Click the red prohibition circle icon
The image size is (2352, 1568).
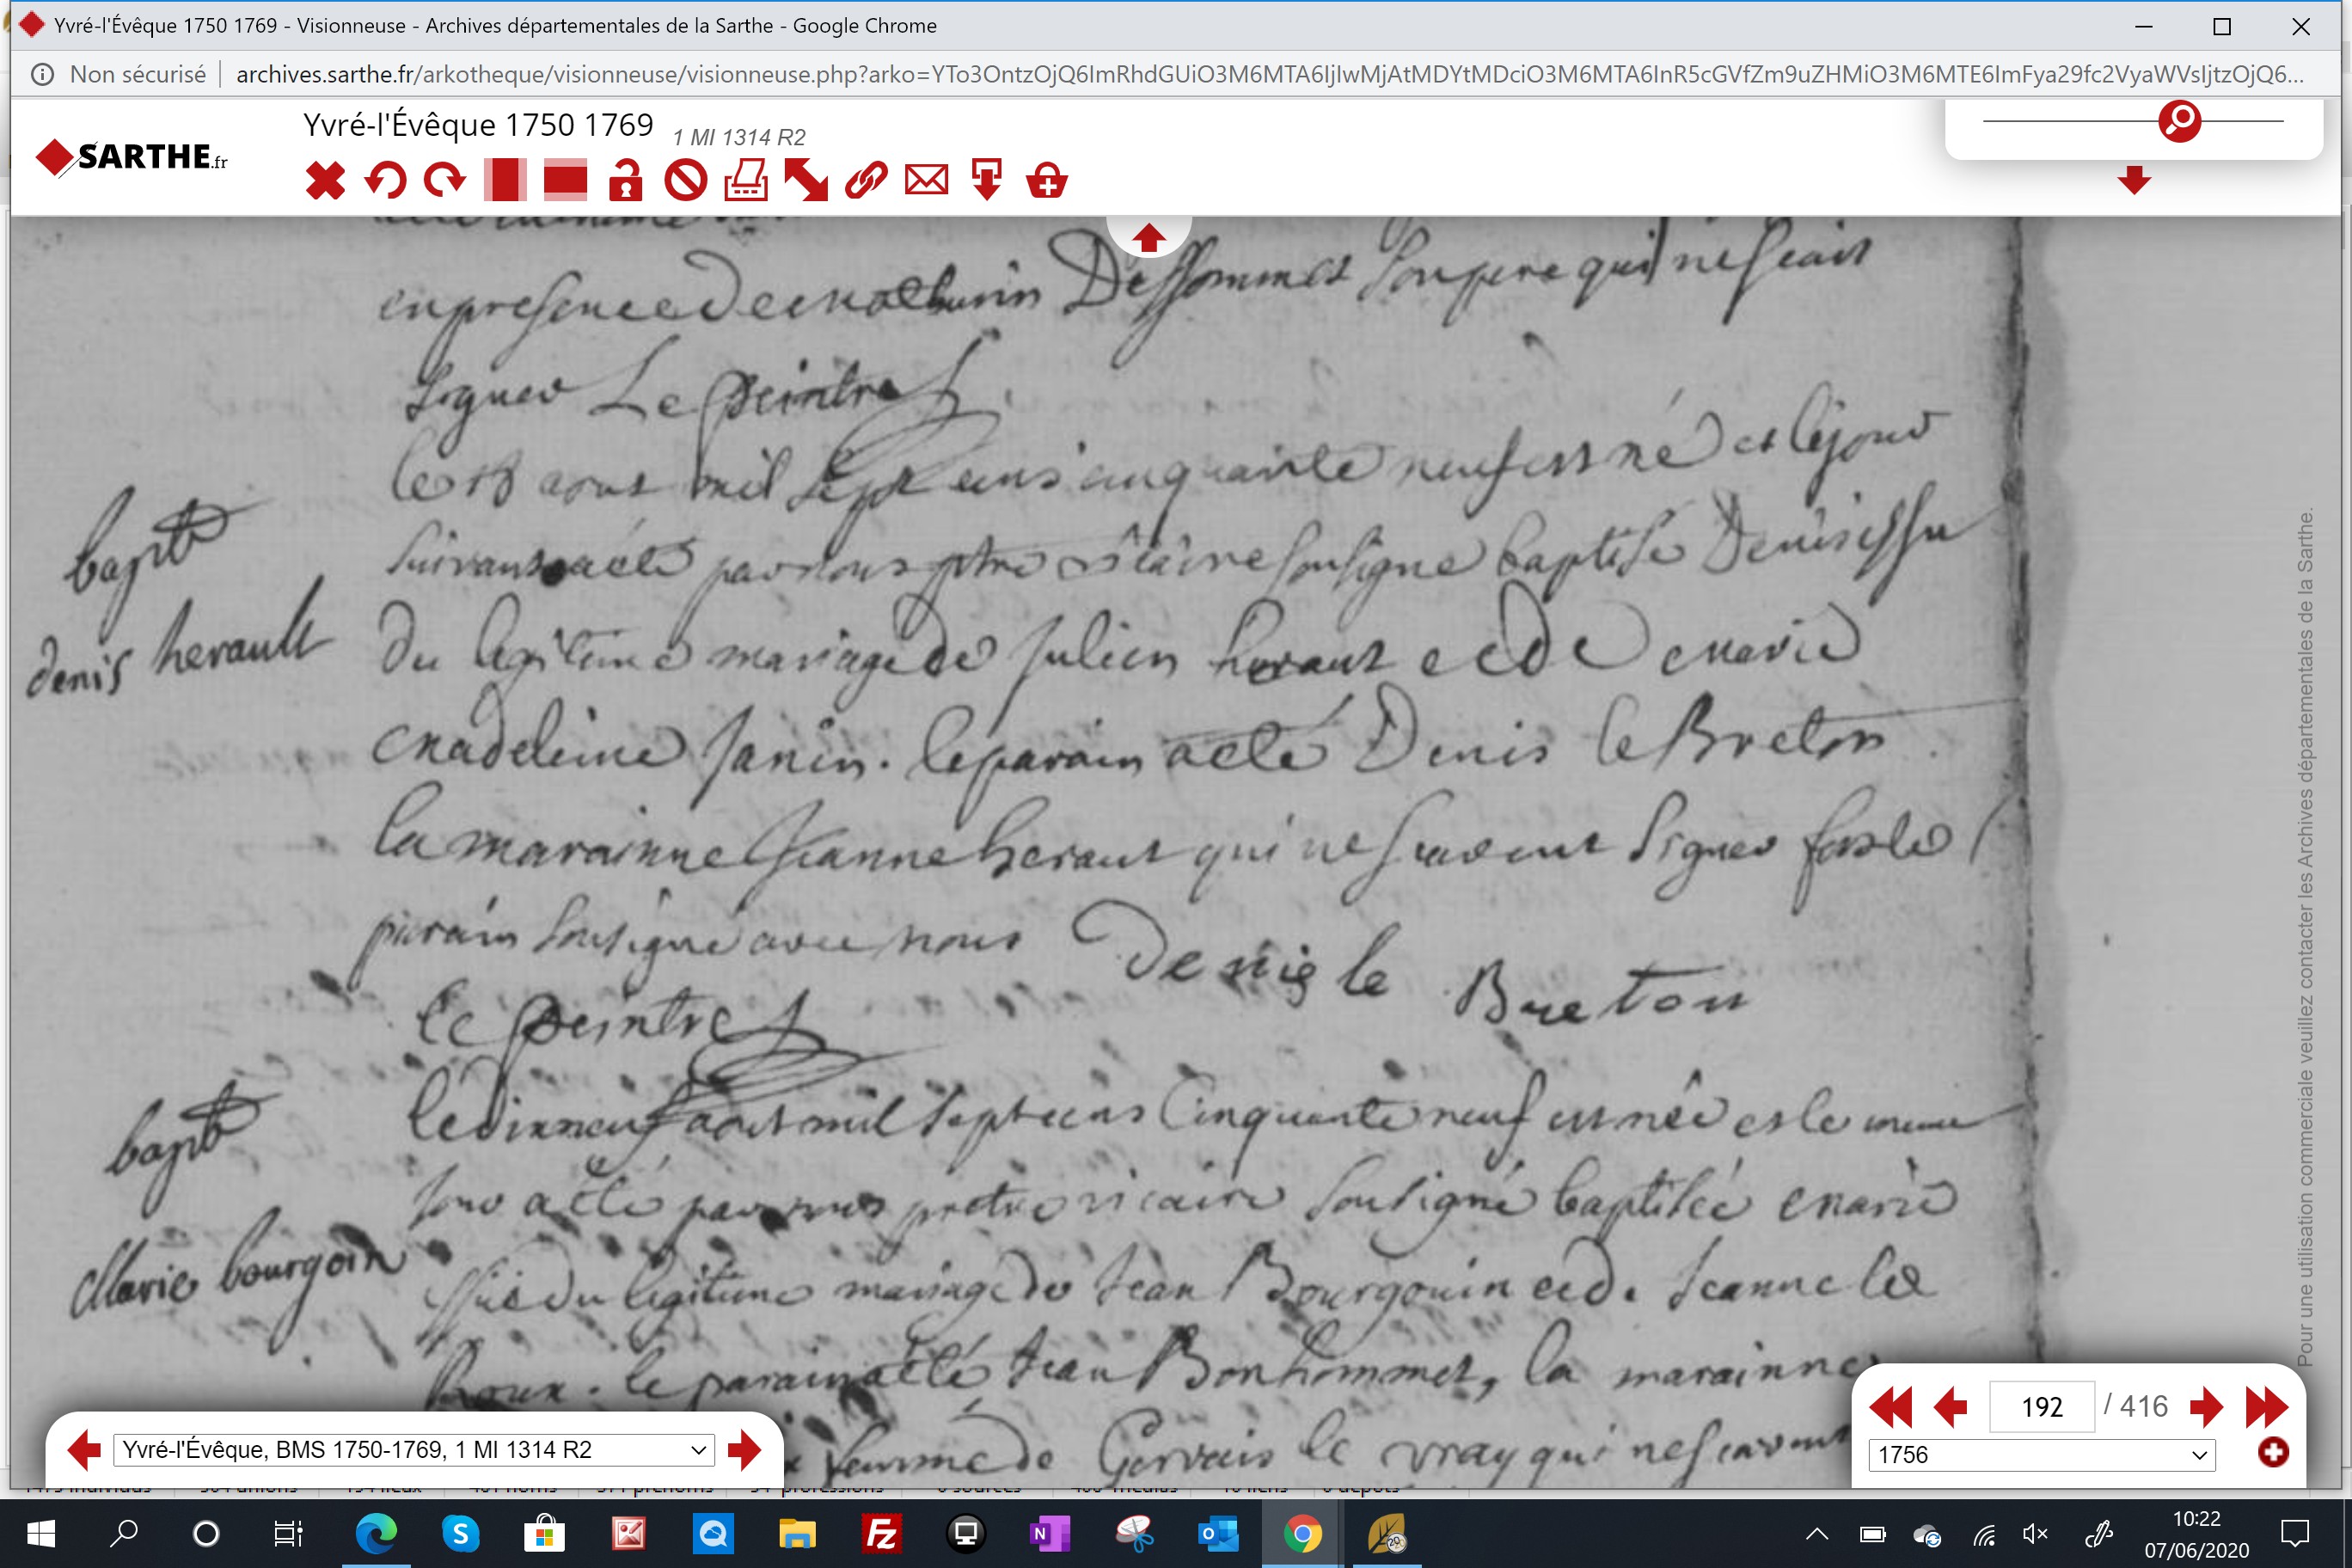(686, 181)
